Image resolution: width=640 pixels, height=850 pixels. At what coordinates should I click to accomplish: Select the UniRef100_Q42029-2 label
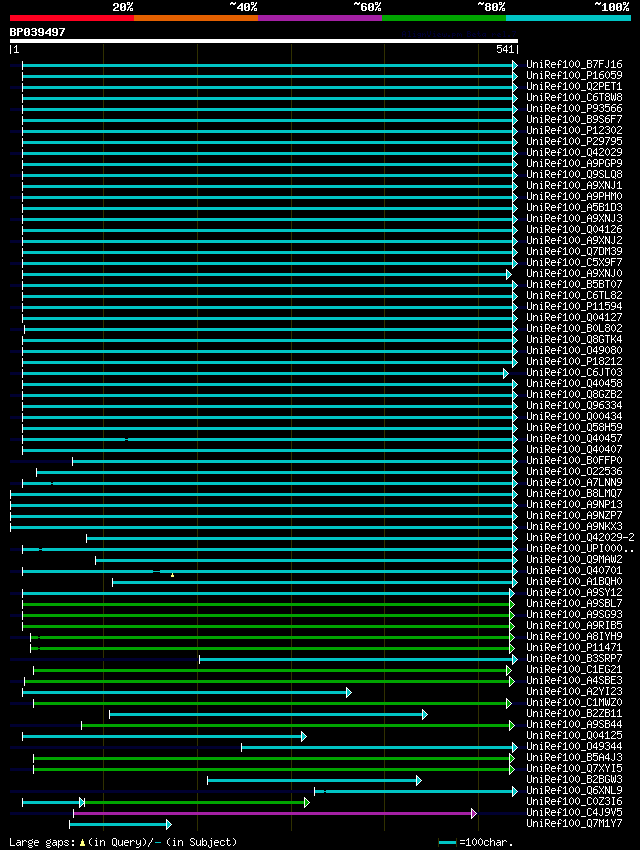pyautogui.click(x=580, y=537)
